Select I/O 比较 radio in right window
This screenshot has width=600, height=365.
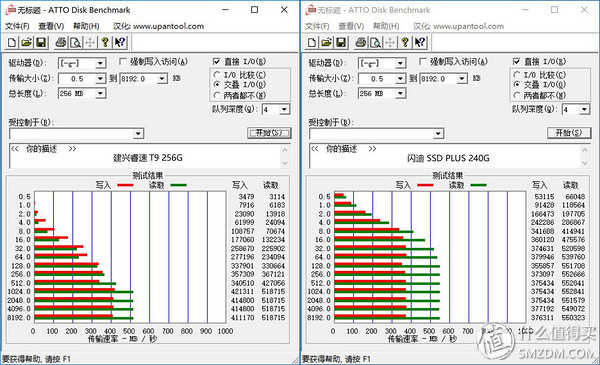[x=517, y=75]
